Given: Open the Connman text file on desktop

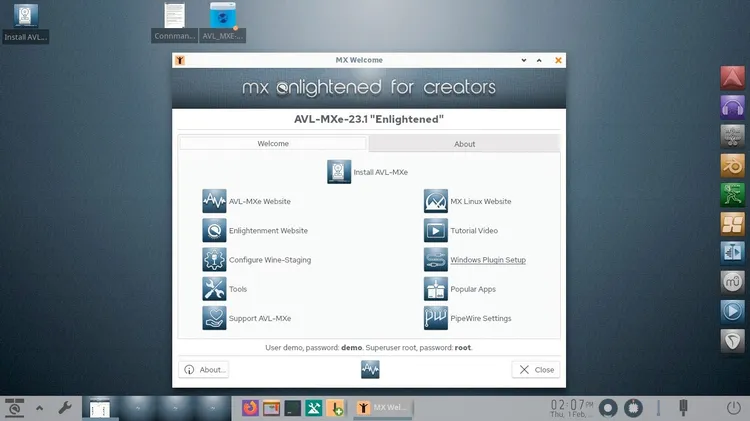Looking at the screenshot, I should point(175,22).
